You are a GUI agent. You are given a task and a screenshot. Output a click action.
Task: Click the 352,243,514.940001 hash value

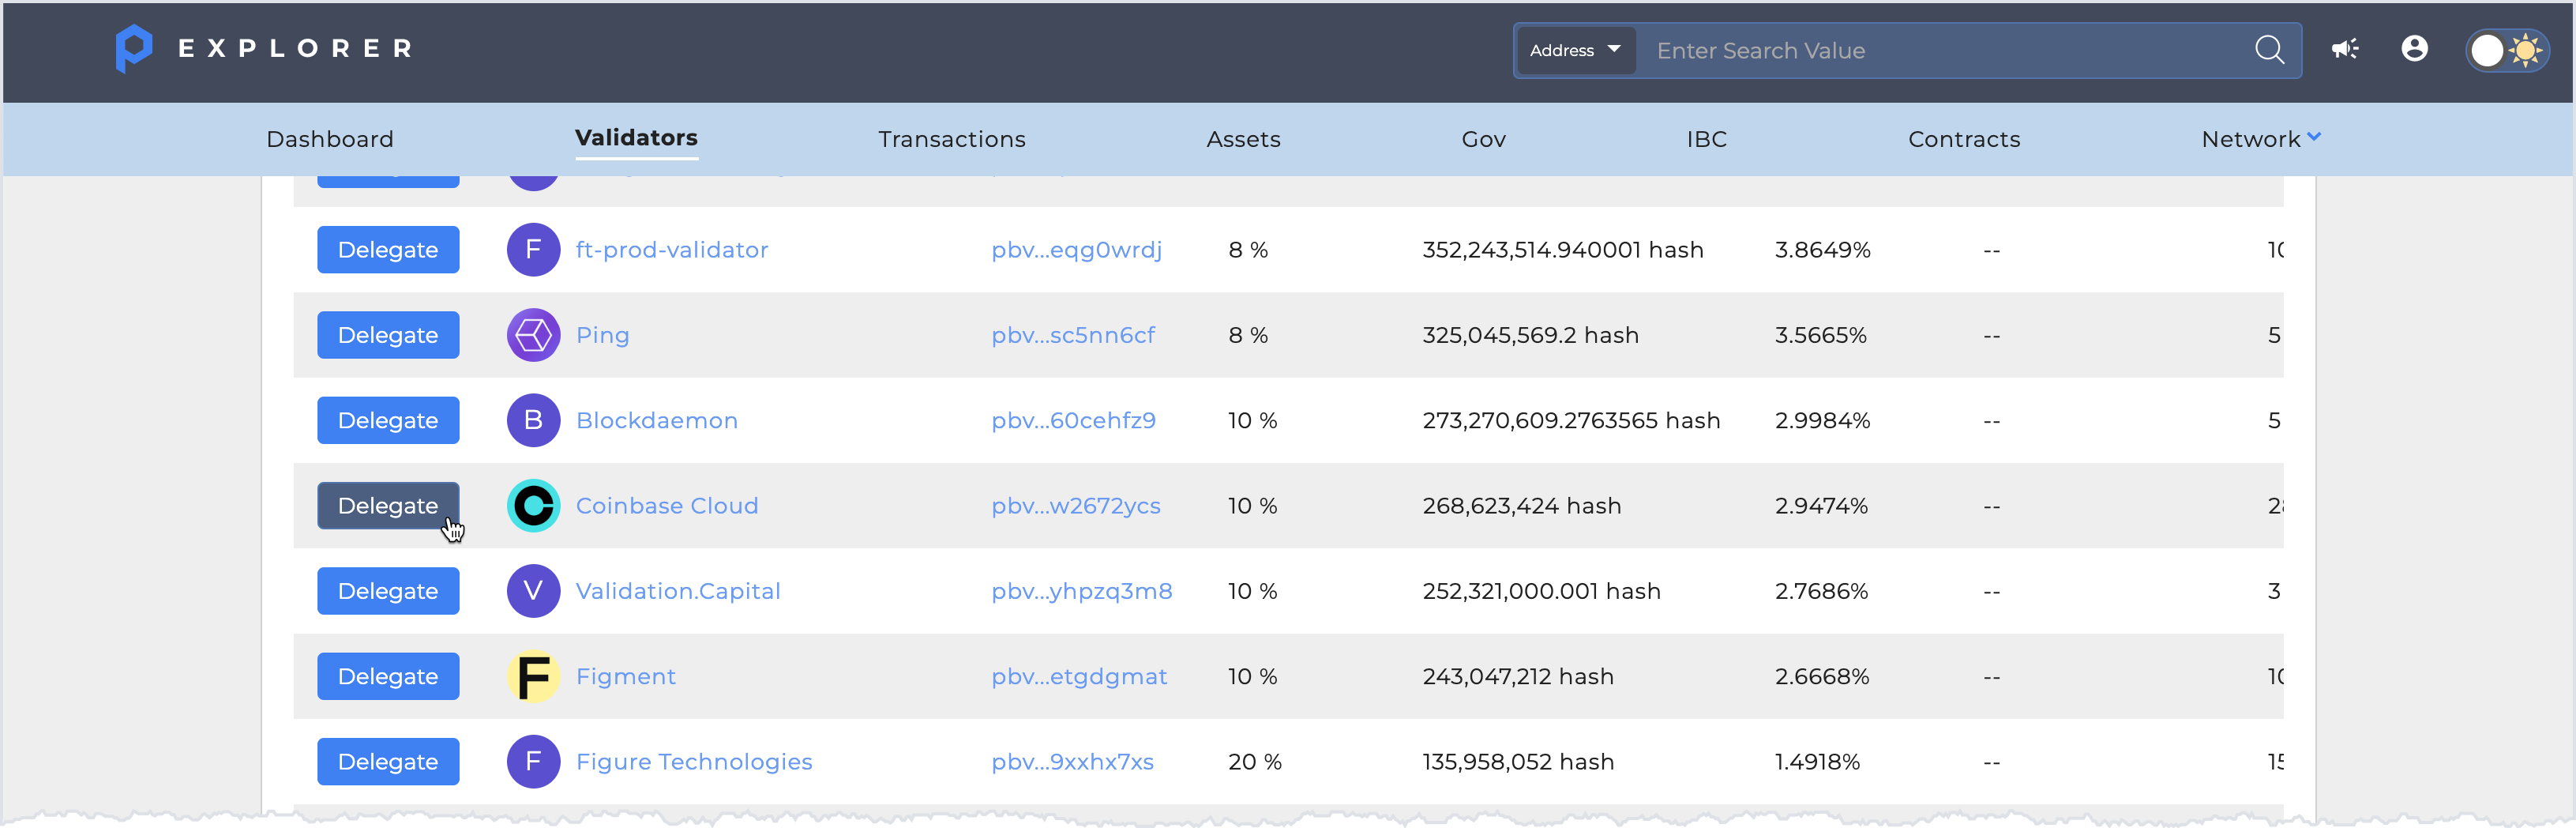point(1563,250)
